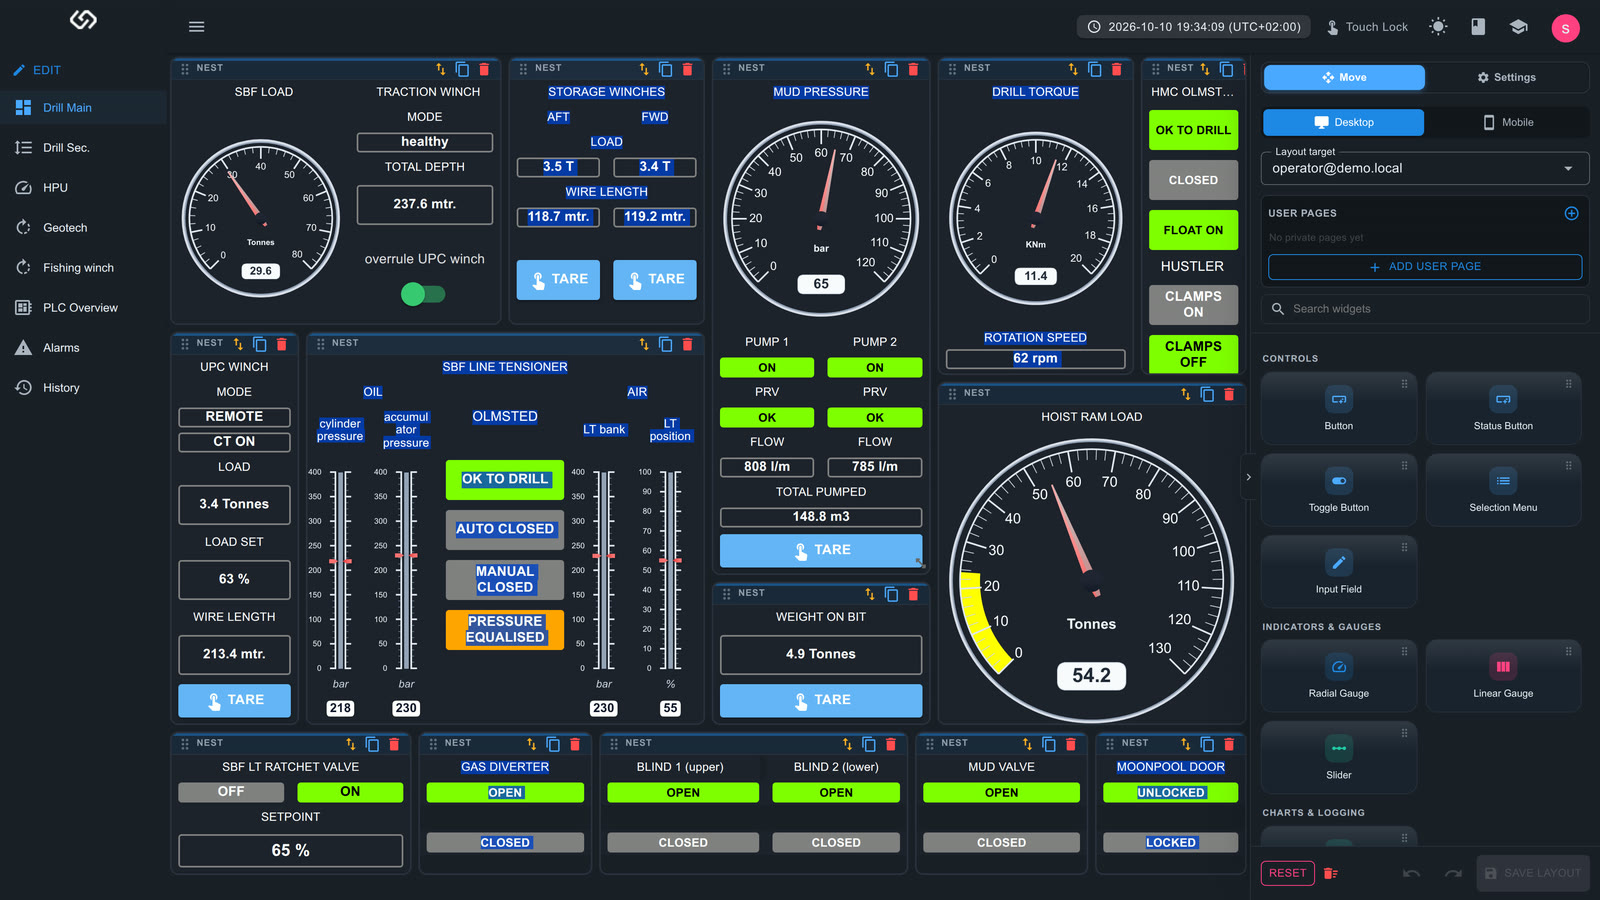The height and width of the screenshot is (900, 1600).
Task: Open the graduation cap tutorial icon
Action: tap(1519, 27)
